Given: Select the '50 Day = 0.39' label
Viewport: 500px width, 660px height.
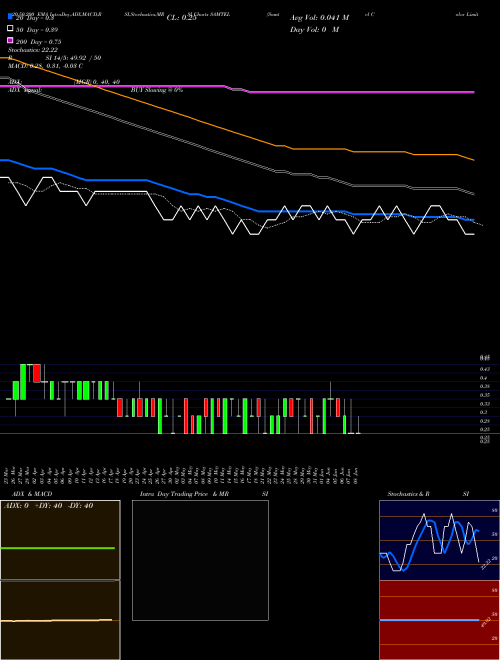Looking at the screenshot, I should pos(37,30).
